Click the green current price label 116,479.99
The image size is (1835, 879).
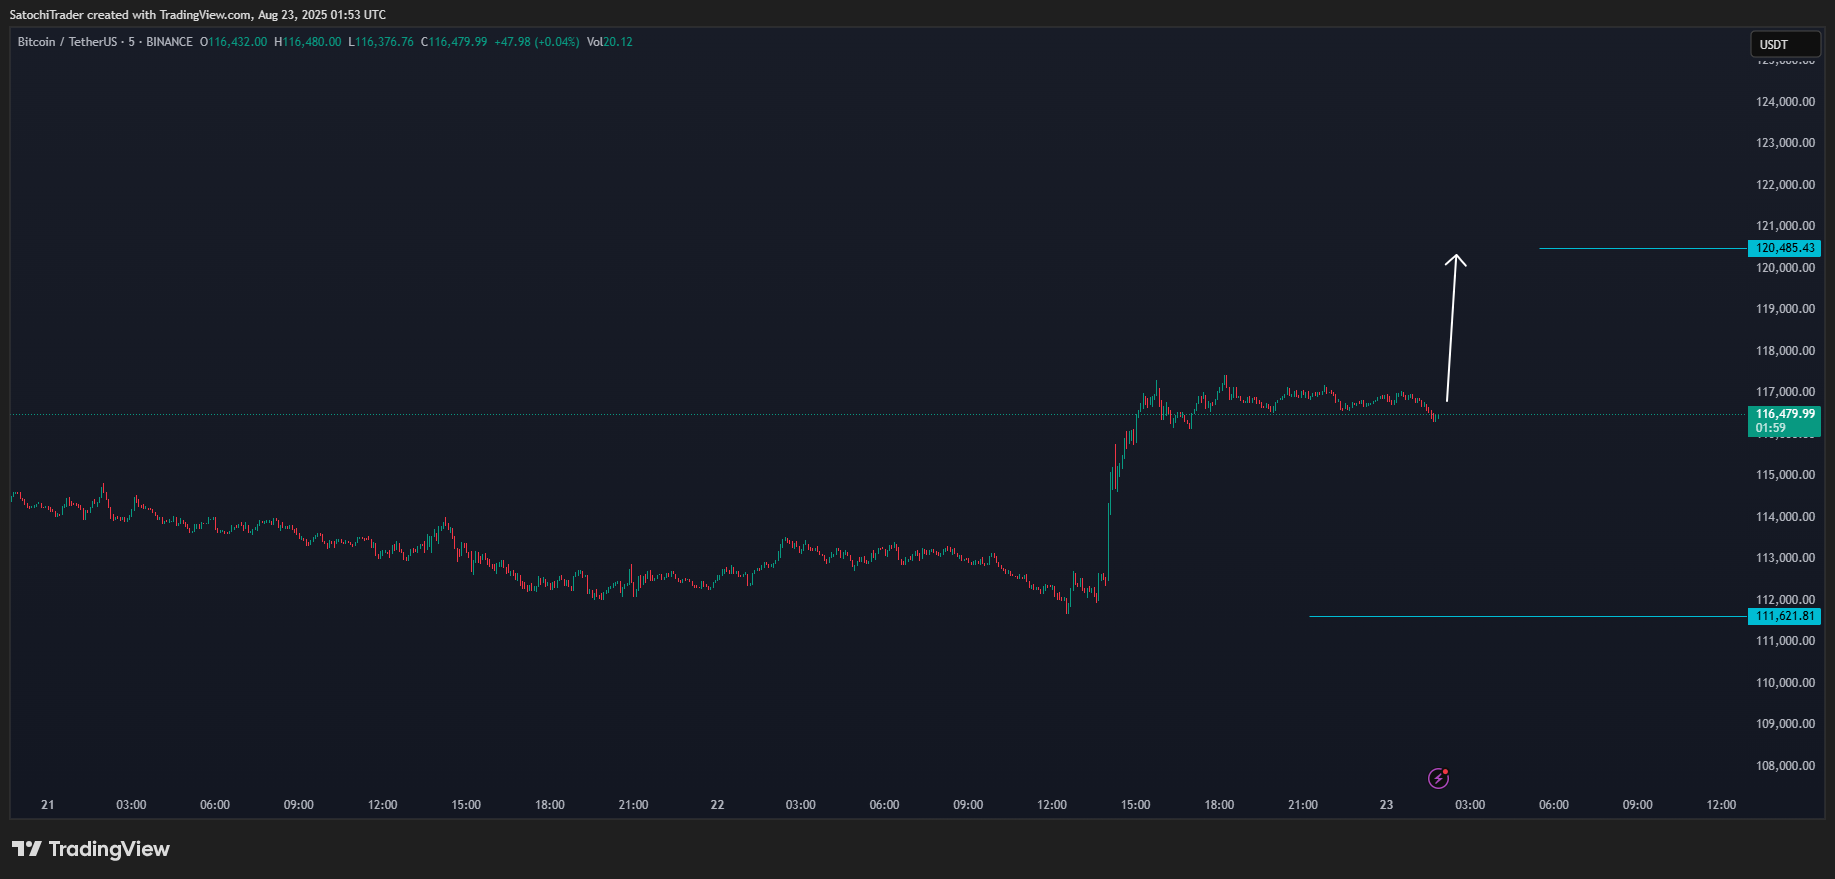1785,414
